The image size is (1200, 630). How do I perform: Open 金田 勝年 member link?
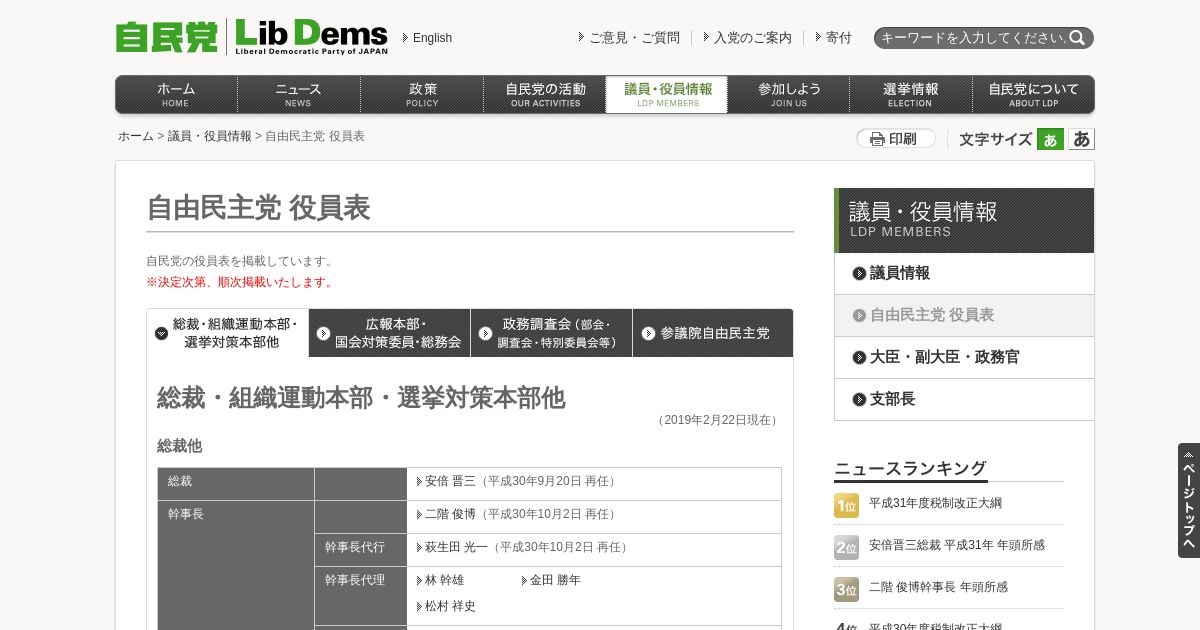(x=555, y=580)
